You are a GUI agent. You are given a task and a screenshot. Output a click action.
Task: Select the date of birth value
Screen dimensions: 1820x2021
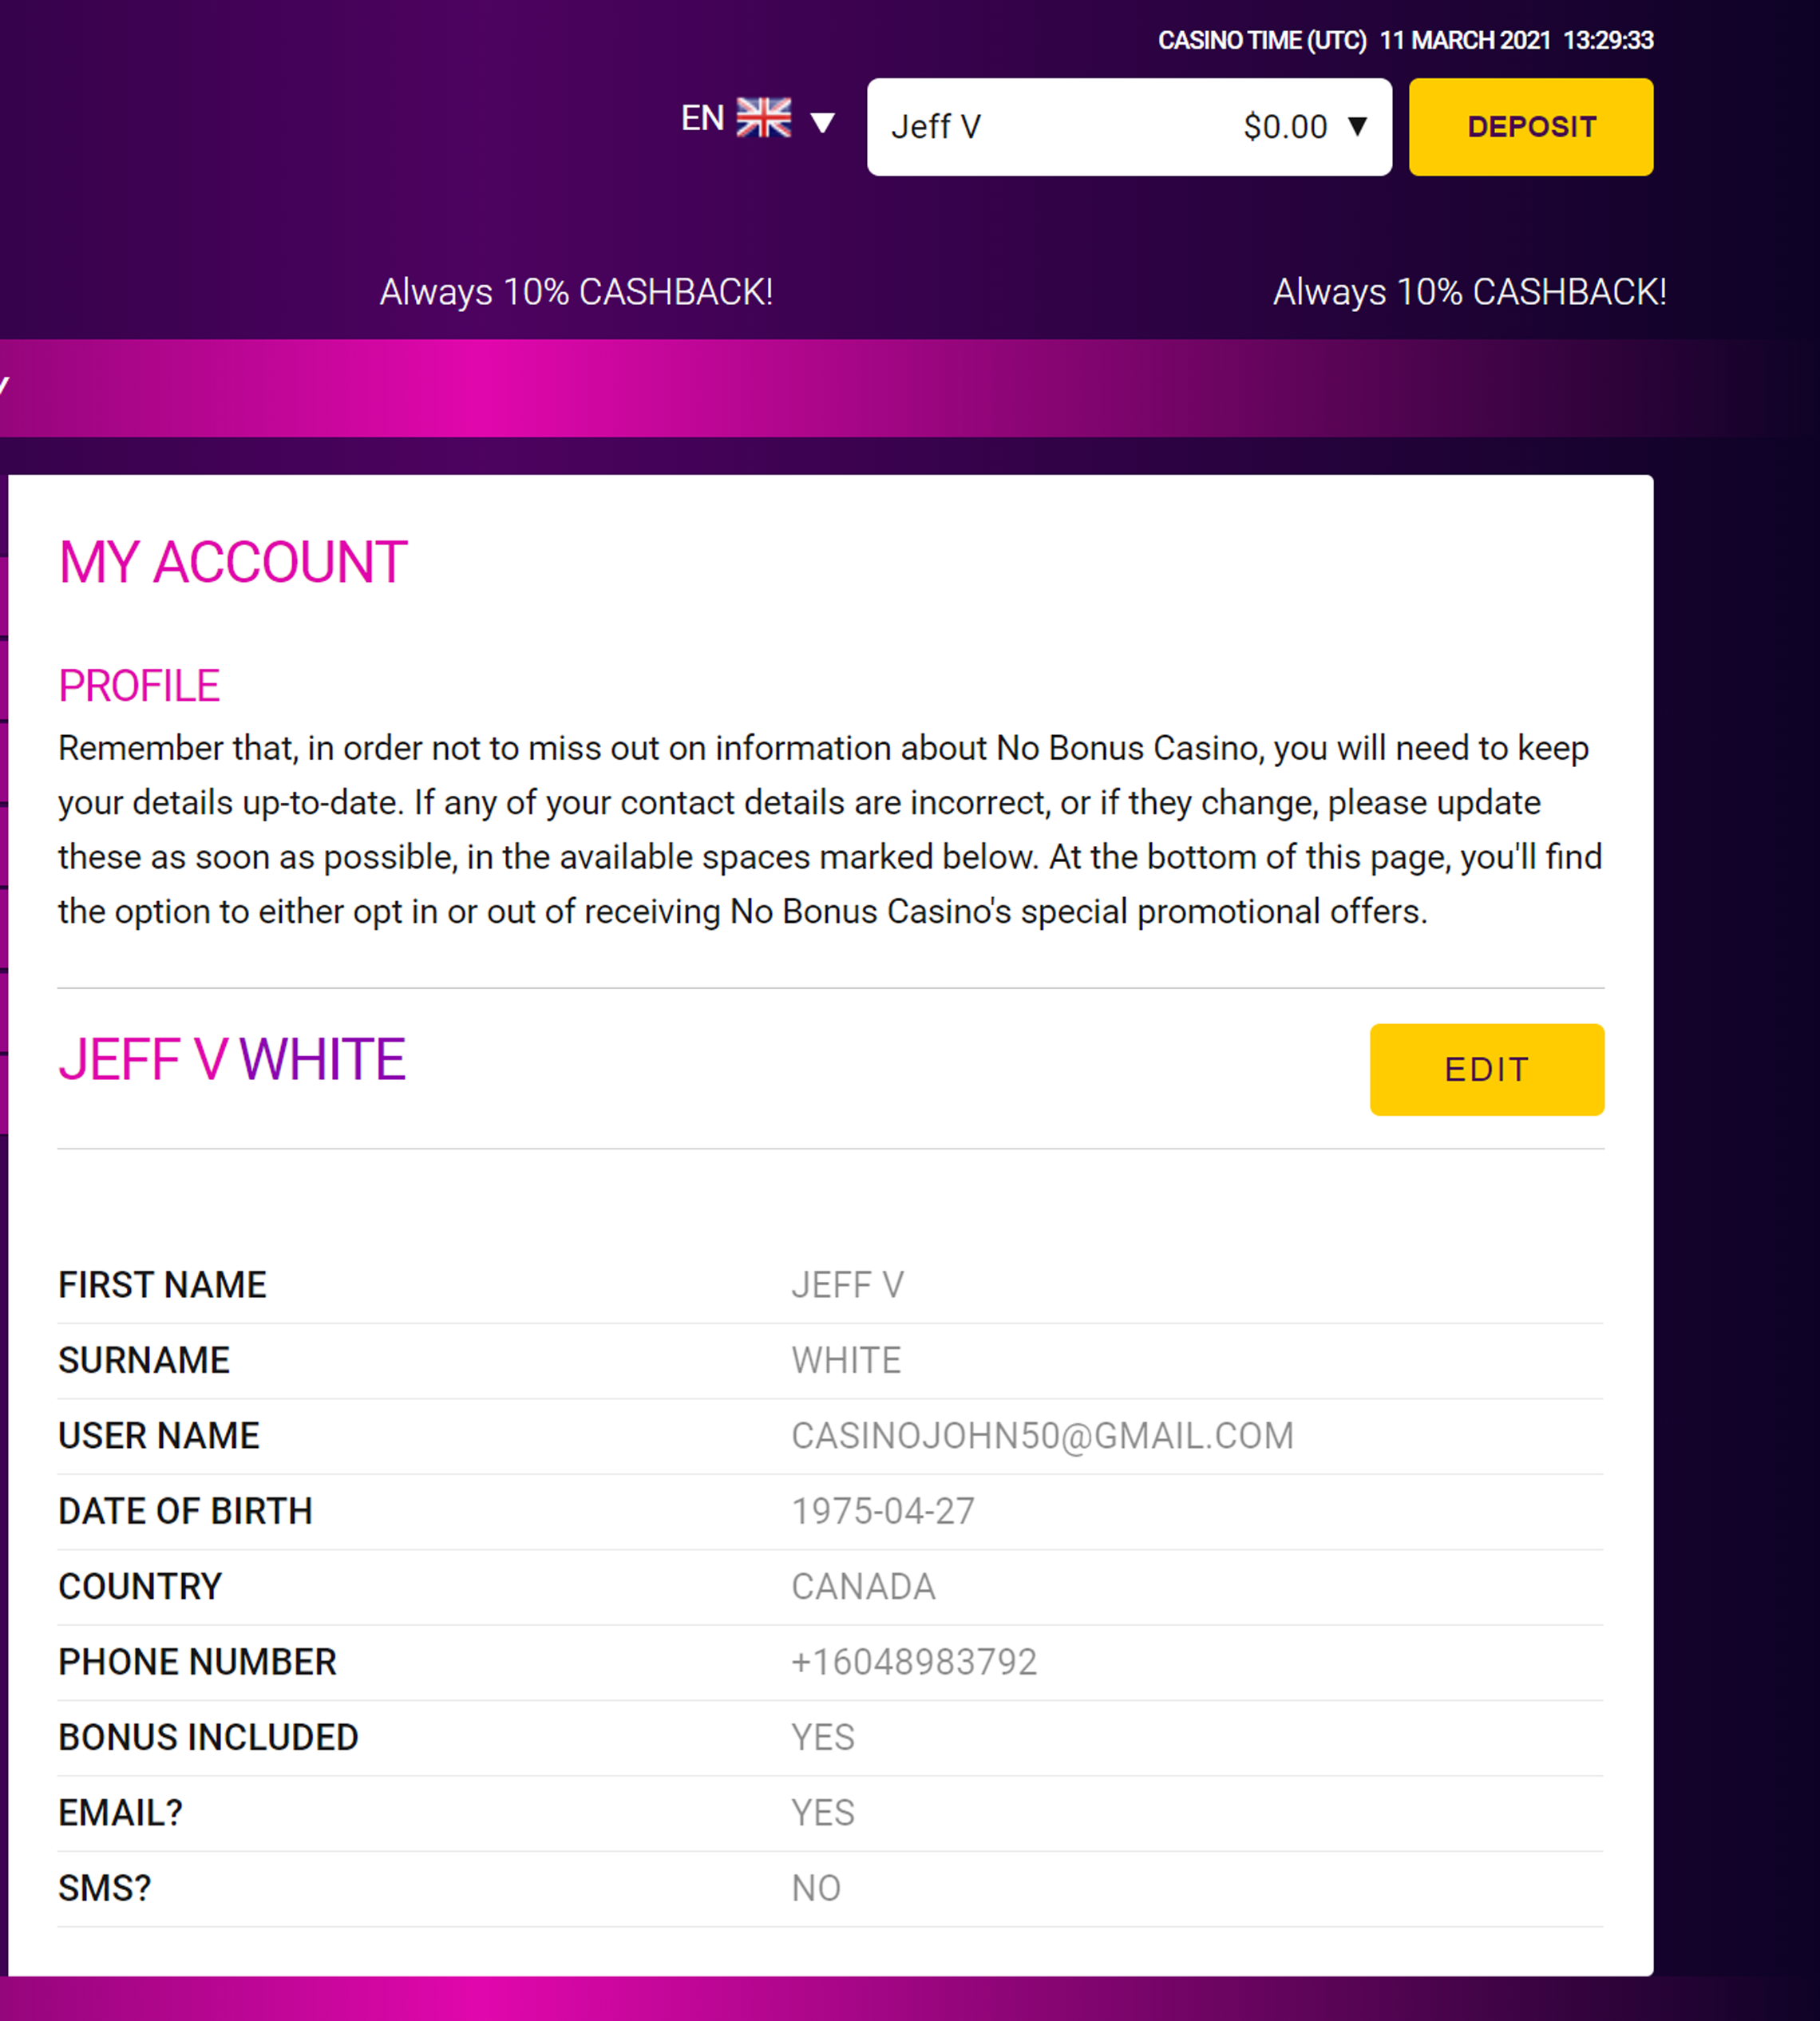[x=883, y=1511]
